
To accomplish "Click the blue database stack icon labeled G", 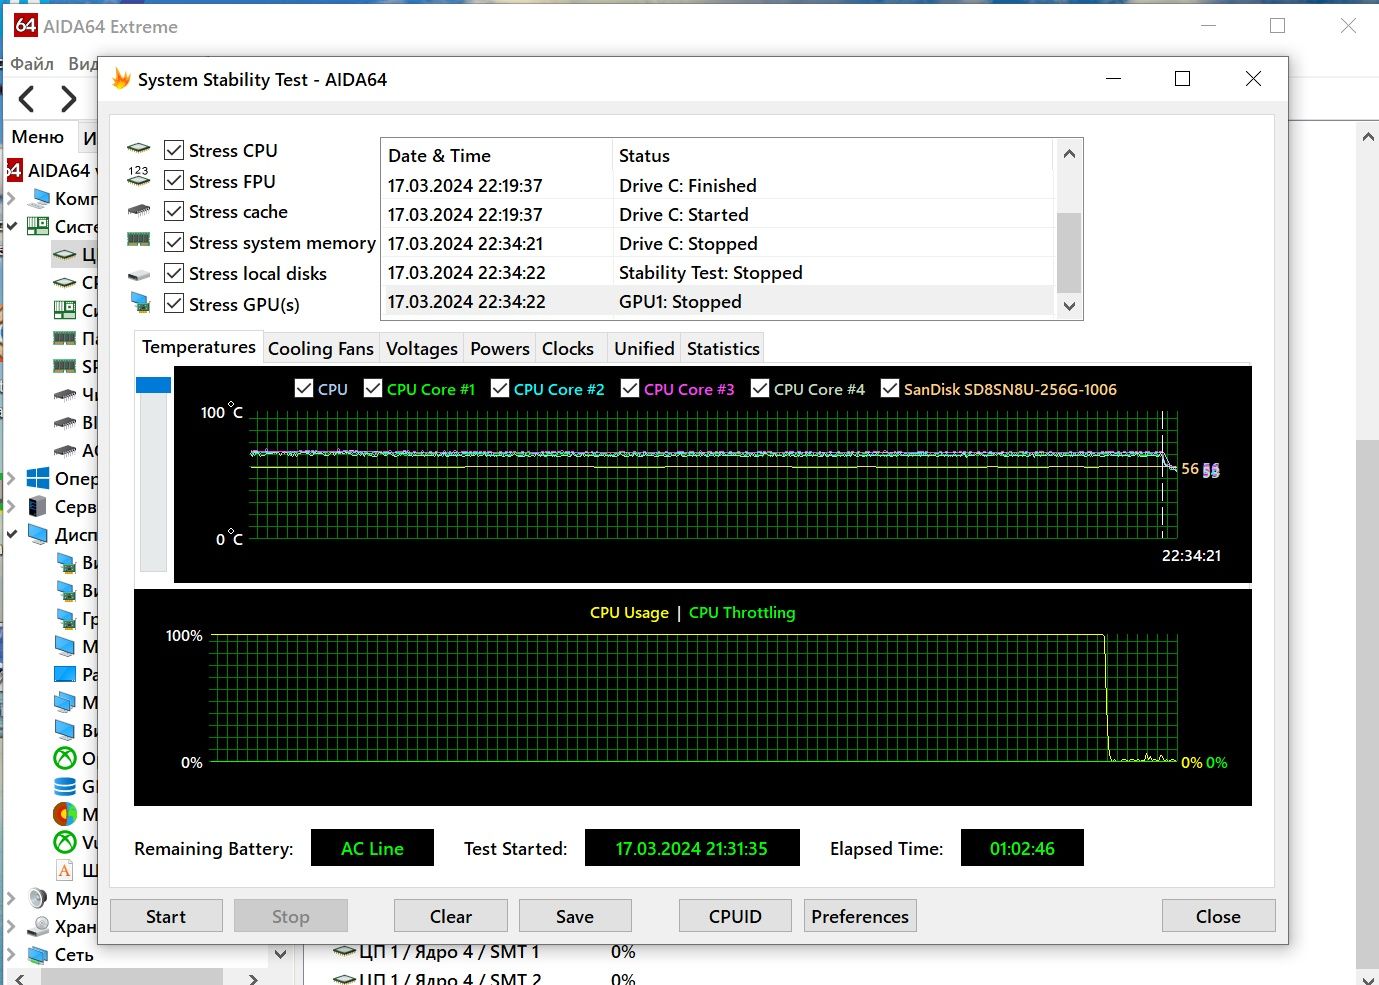I will tap(65, 786).
